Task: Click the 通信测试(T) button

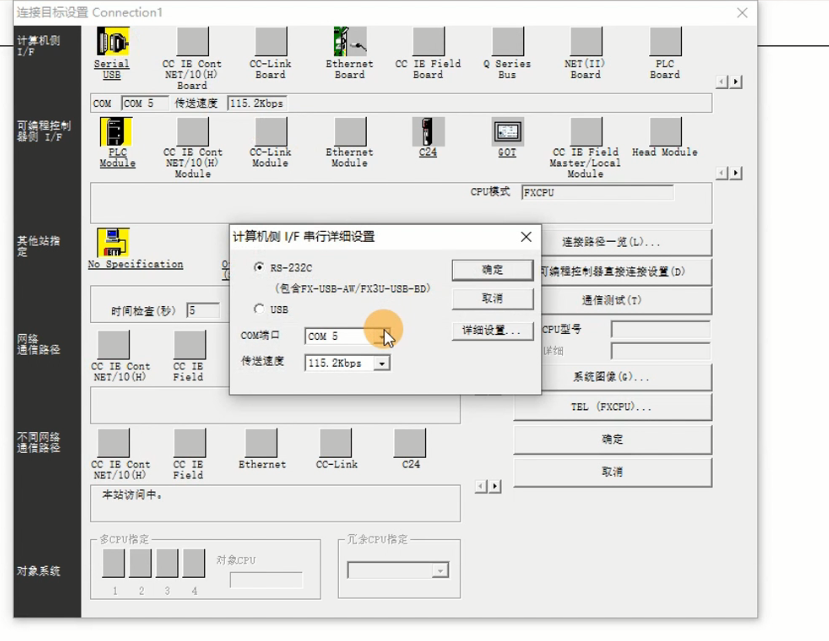Action: [612, 300]
